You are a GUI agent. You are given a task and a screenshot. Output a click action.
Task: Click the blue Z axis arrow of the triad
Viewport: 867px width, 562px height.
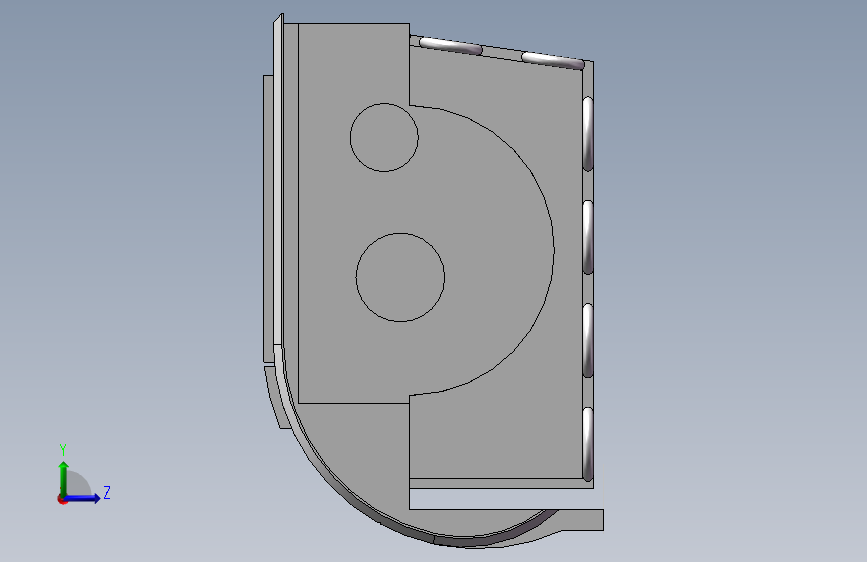coord(82,498)
